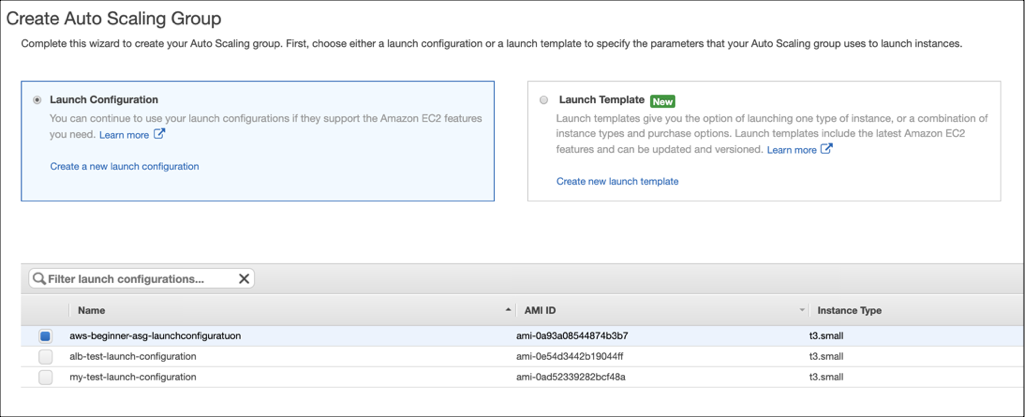Check the alb-test-launch-configuration checkbox
The image size is (1025, 417).
(45, 357)
